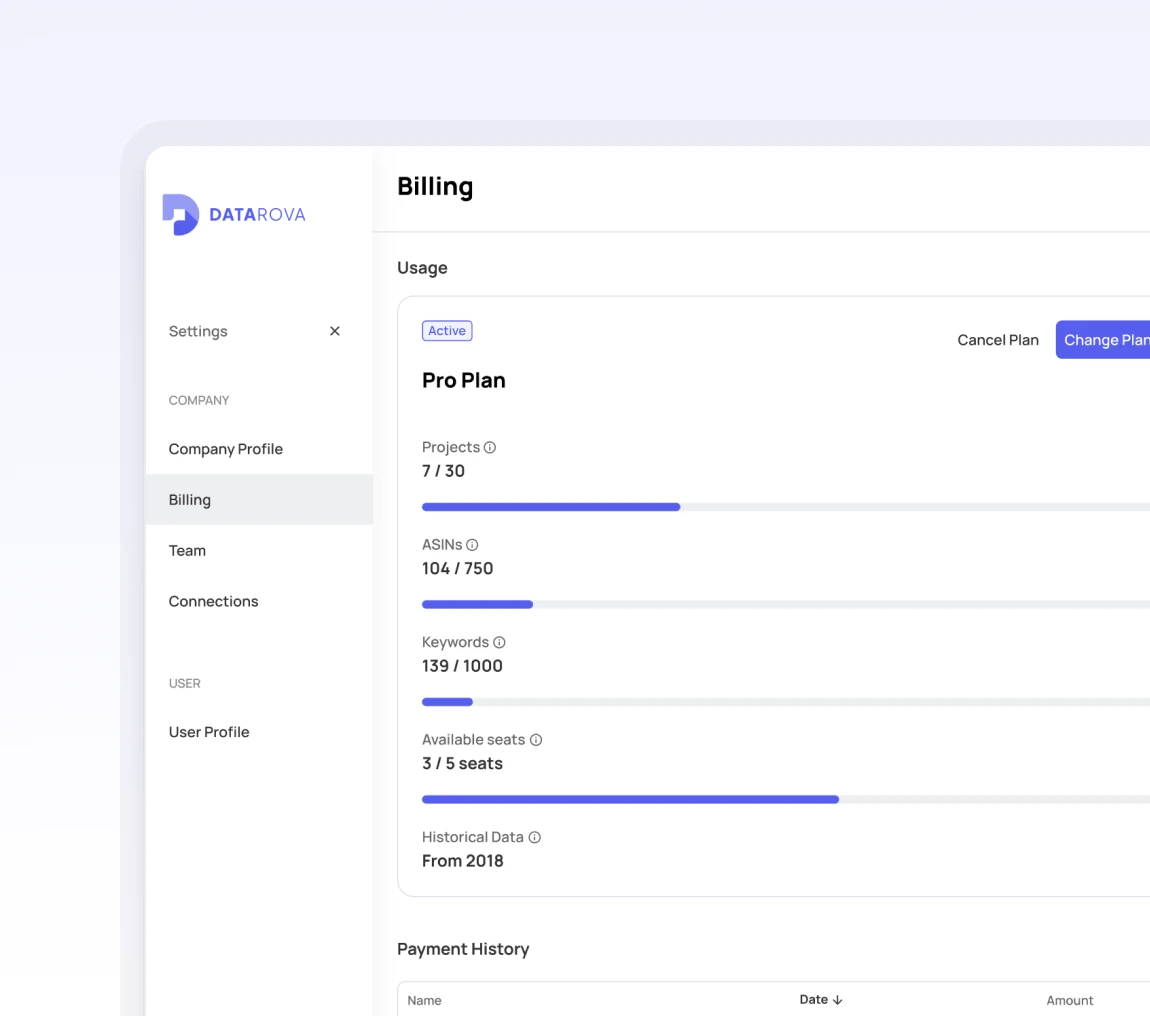
Task: Click the COMPANY section label
Action: [199, 401]
